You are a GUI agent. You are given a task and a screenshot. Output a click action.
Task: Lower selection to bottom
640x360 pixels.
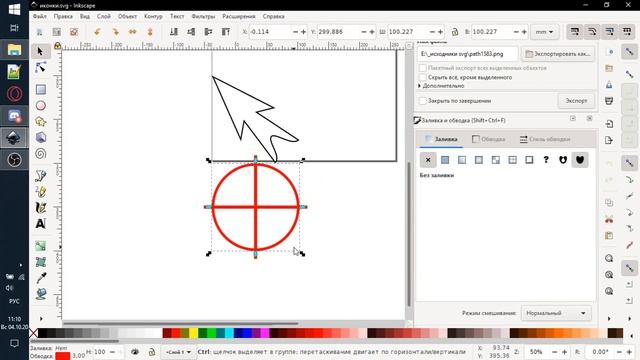click(173, 32)
